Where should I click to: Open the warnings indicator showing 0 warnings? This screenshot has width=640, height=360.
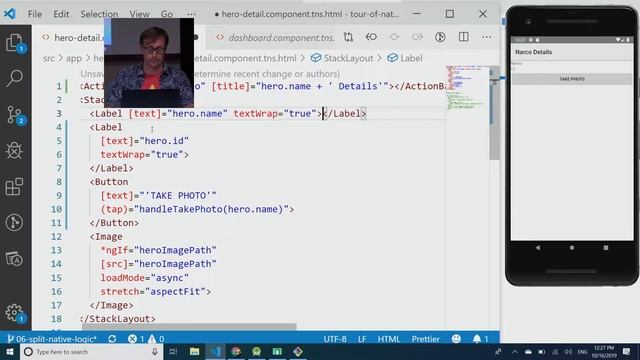tap(156, 339)
